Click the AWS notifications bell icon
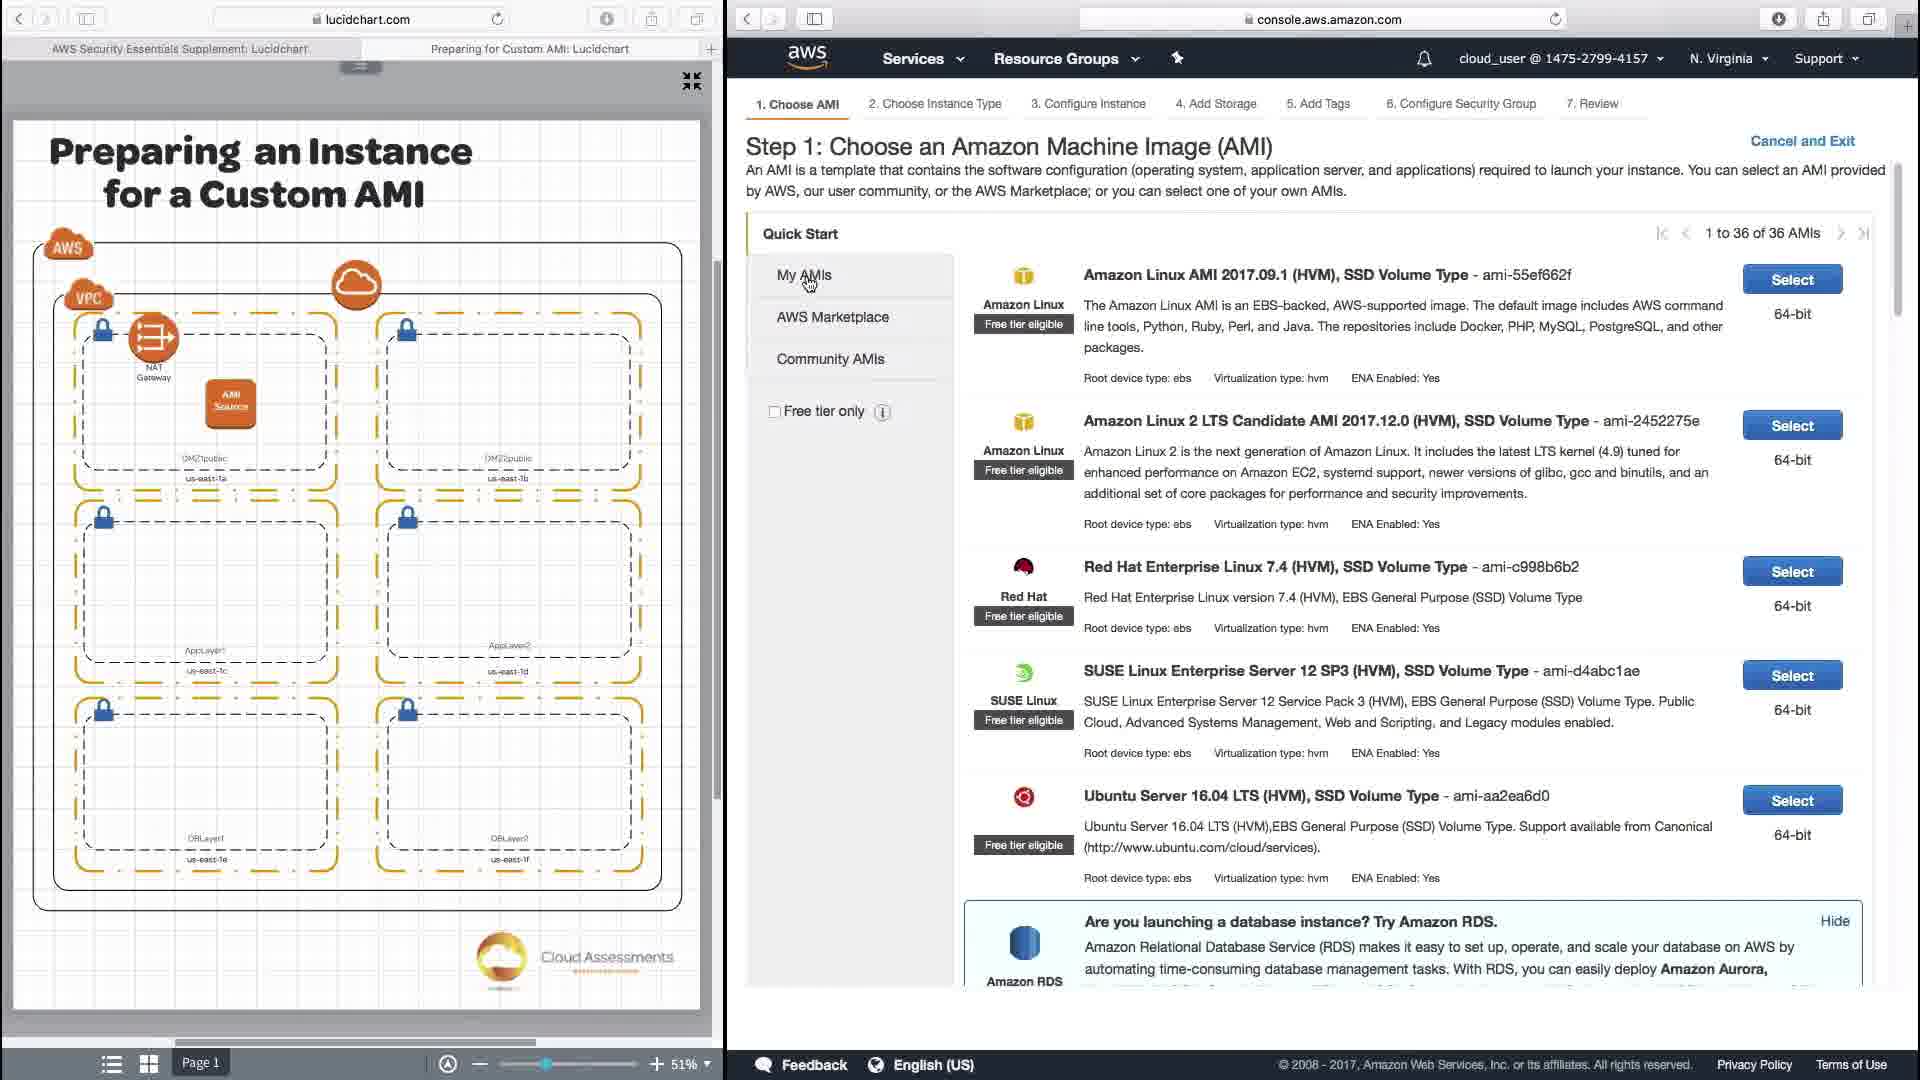The width and height of the screenshot is (1920, 1080). click(1424, 59)
